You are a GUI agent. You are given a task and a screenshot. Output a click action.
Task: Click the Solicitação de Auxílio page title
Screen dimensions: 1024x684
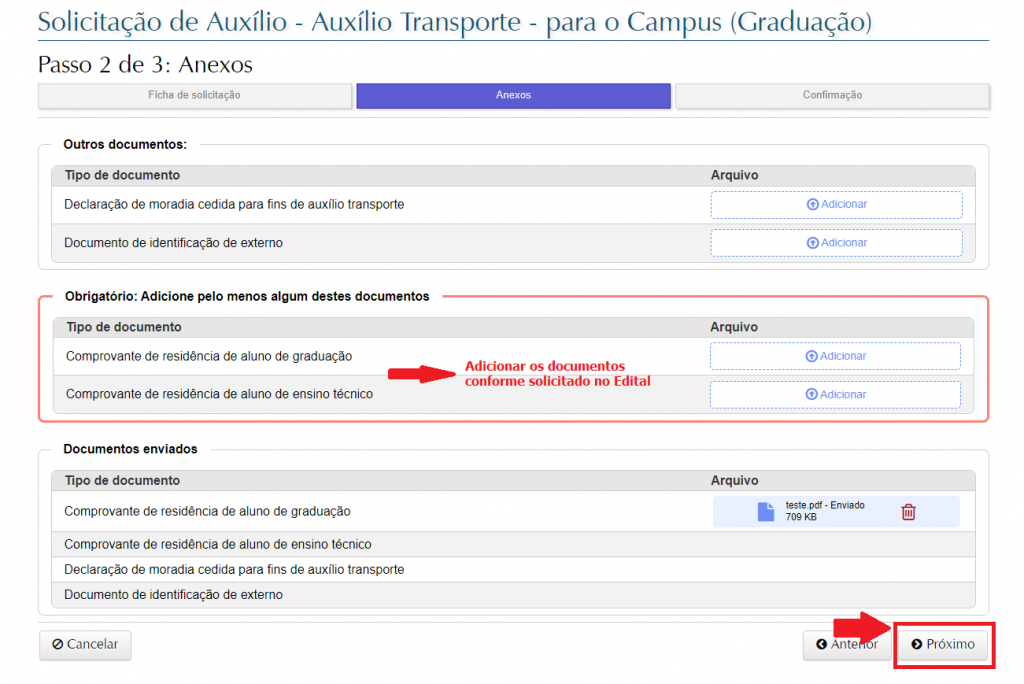pos(454,21)
